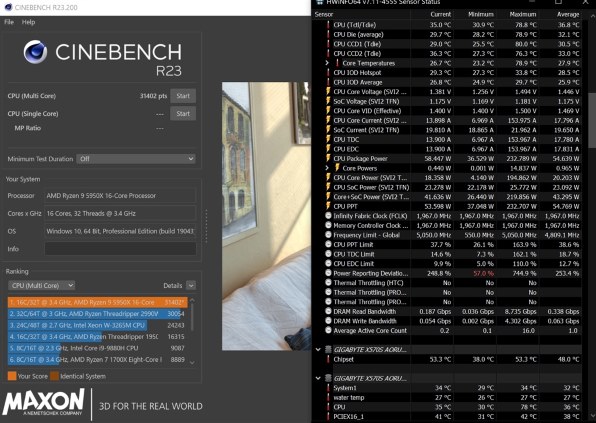Collapse the first GIGABYTE X570S AORU group
Image resolution: width=596 pixels, height=423 pixels.
(318, 349)
